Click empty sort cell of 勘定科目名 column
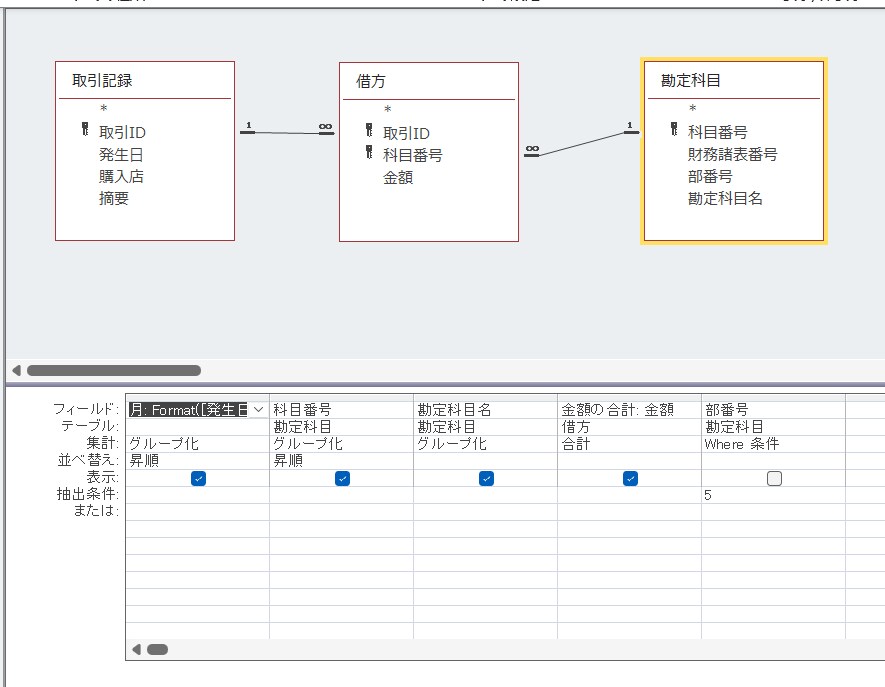Image resolution: width=885 pixels, height=687 pixels. click(x=485, y=461)
